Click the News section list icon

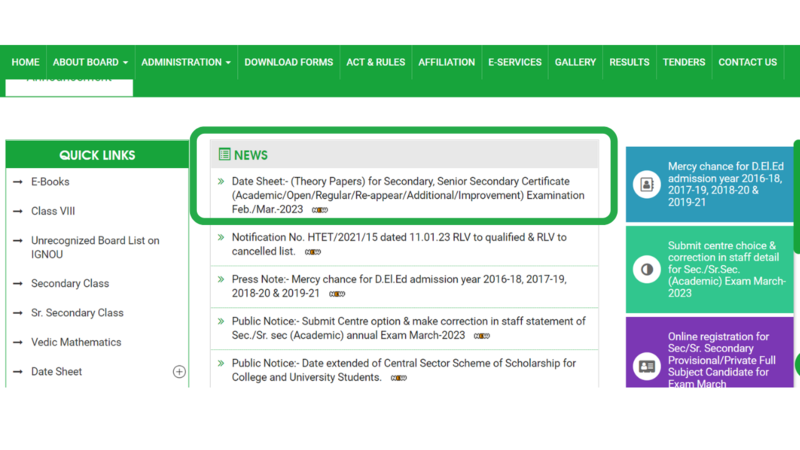pos(224,155)
